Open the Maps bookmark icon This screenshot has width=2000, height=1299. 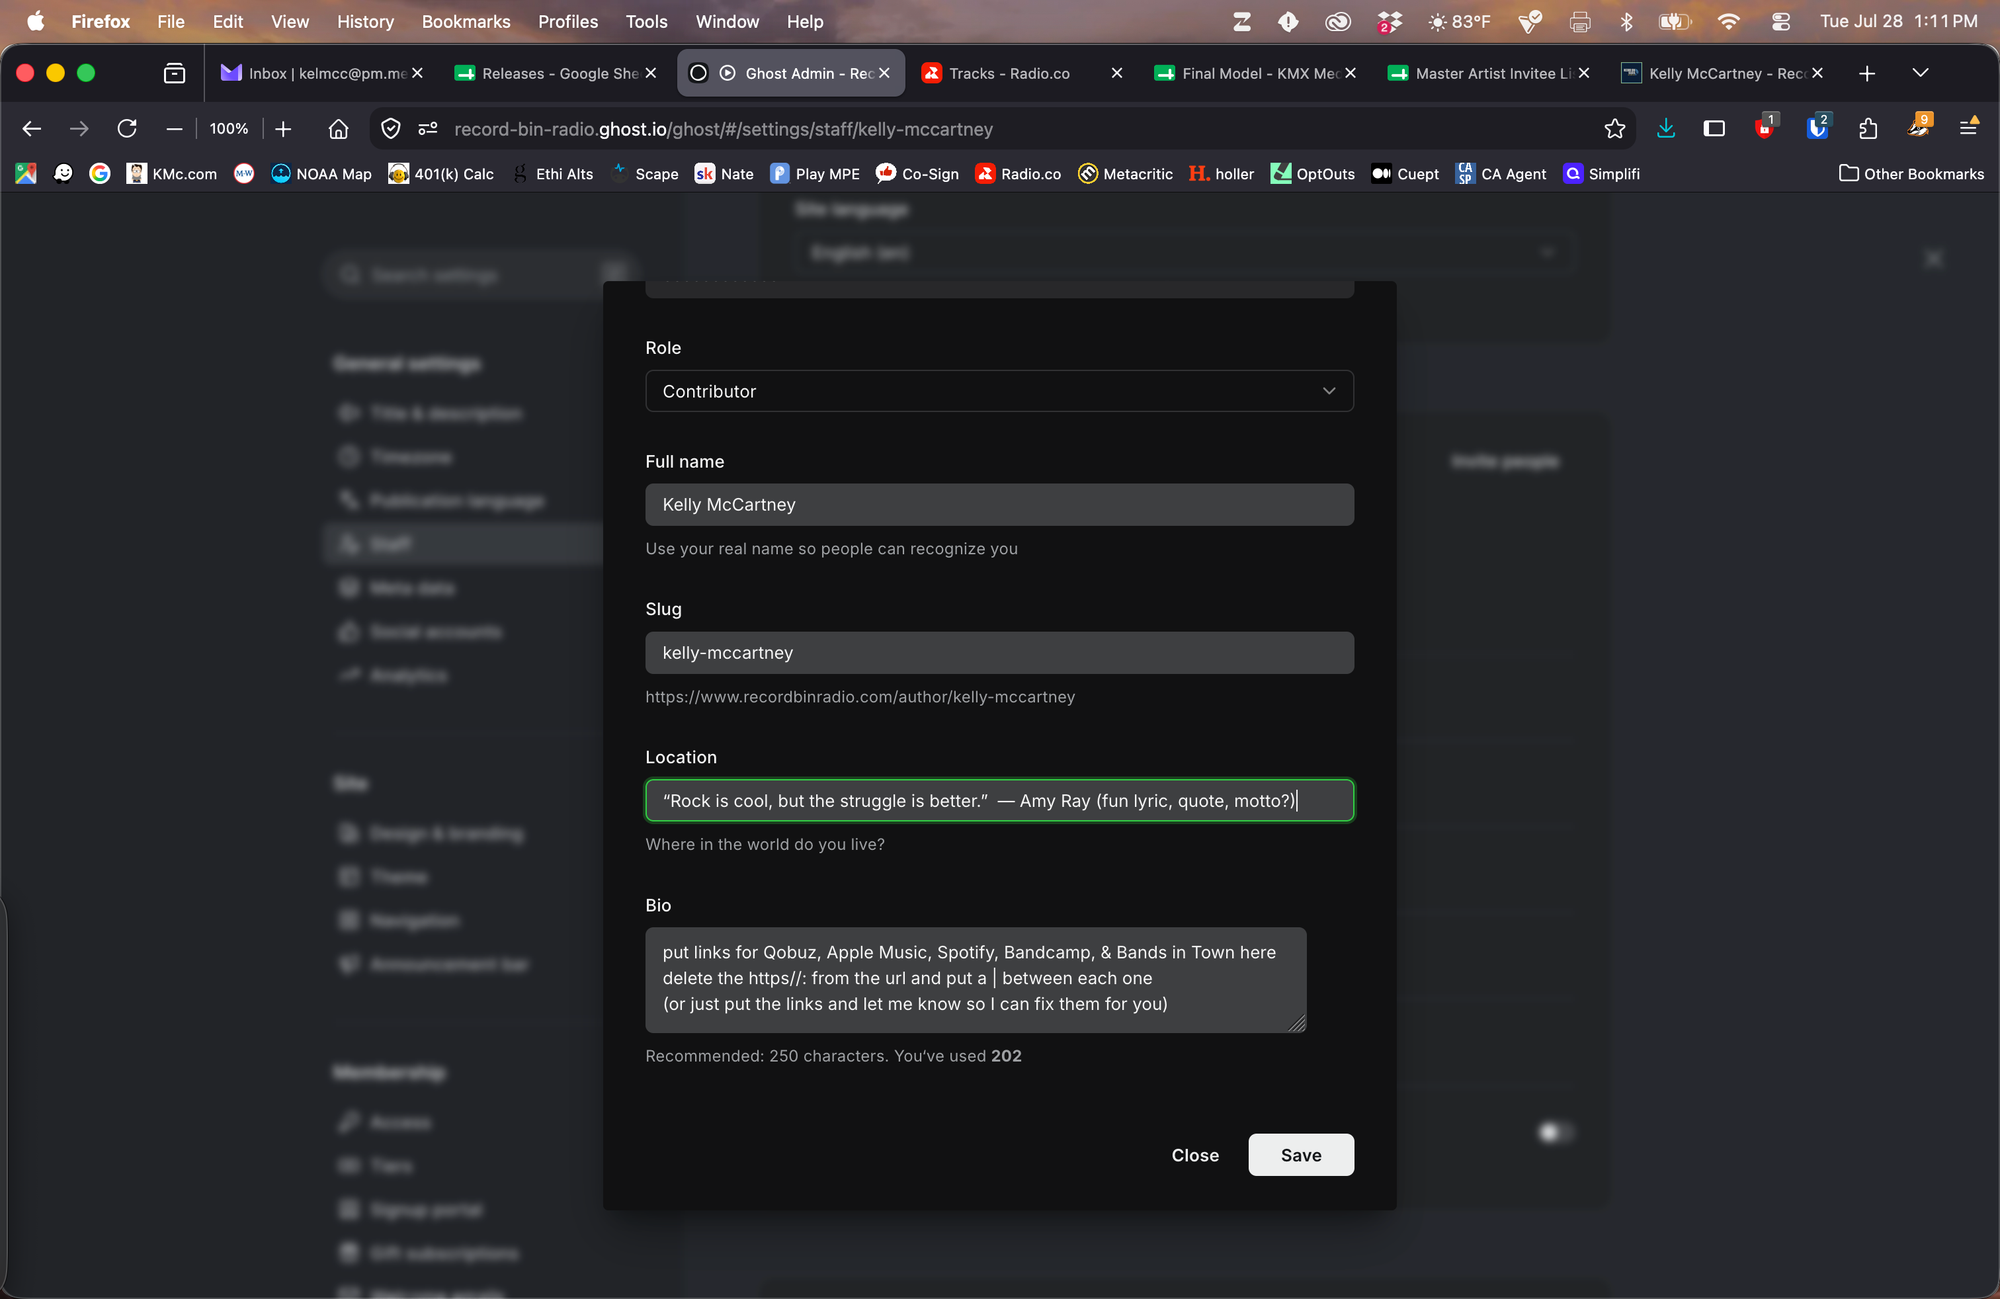(x=26, y=174)
